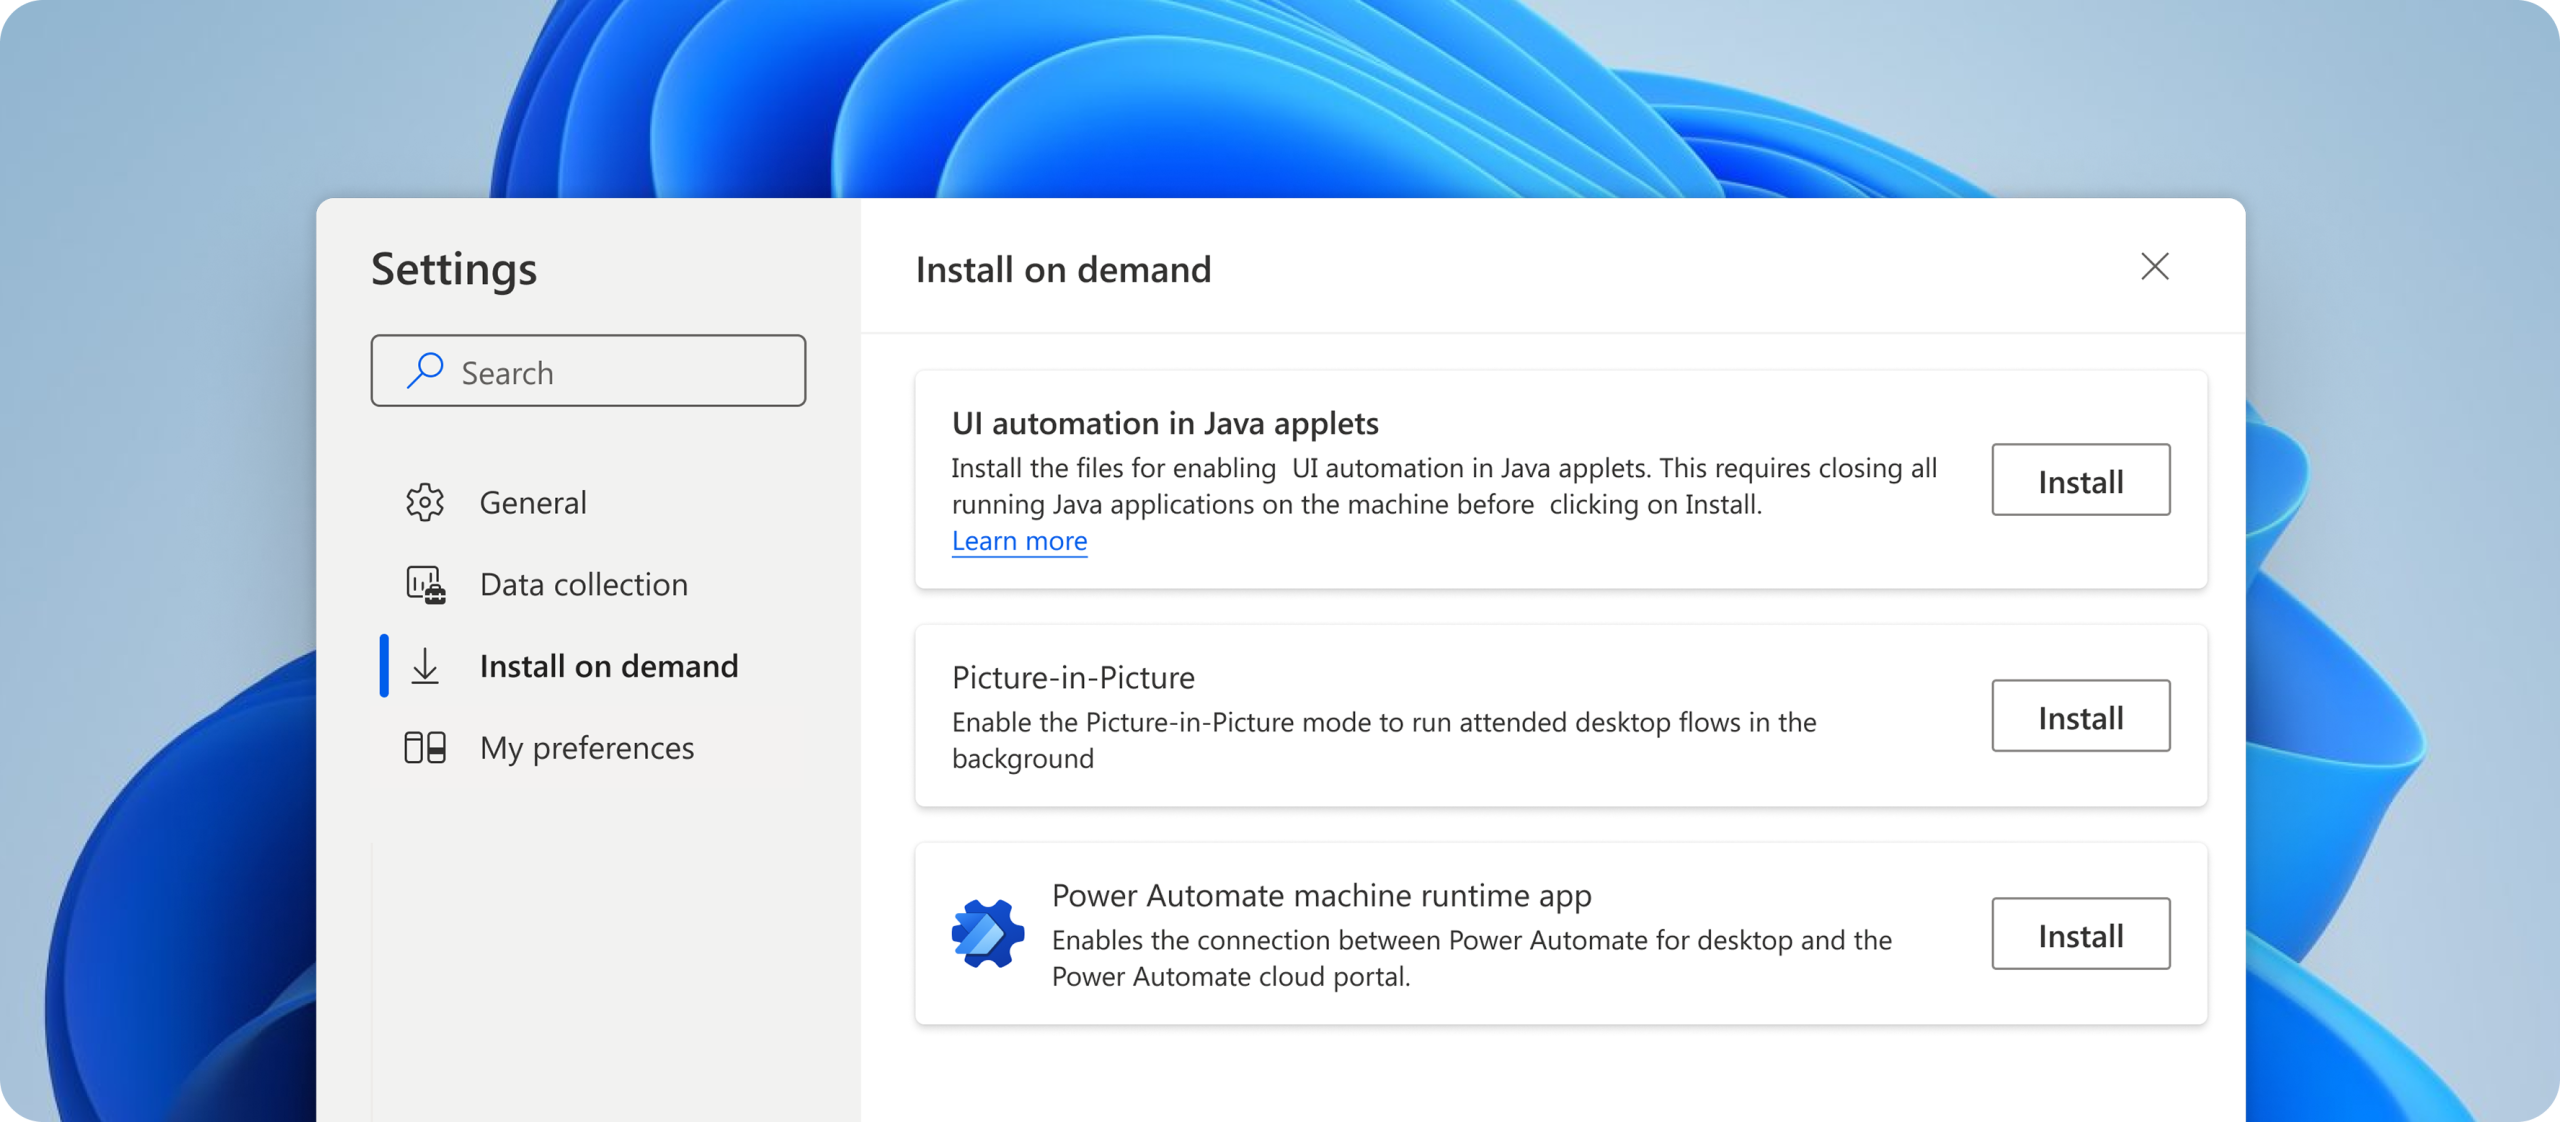The image size is (2560, 1122).
Task: Click the Power Automate machine runtime app logo
Action: point(986,934)
